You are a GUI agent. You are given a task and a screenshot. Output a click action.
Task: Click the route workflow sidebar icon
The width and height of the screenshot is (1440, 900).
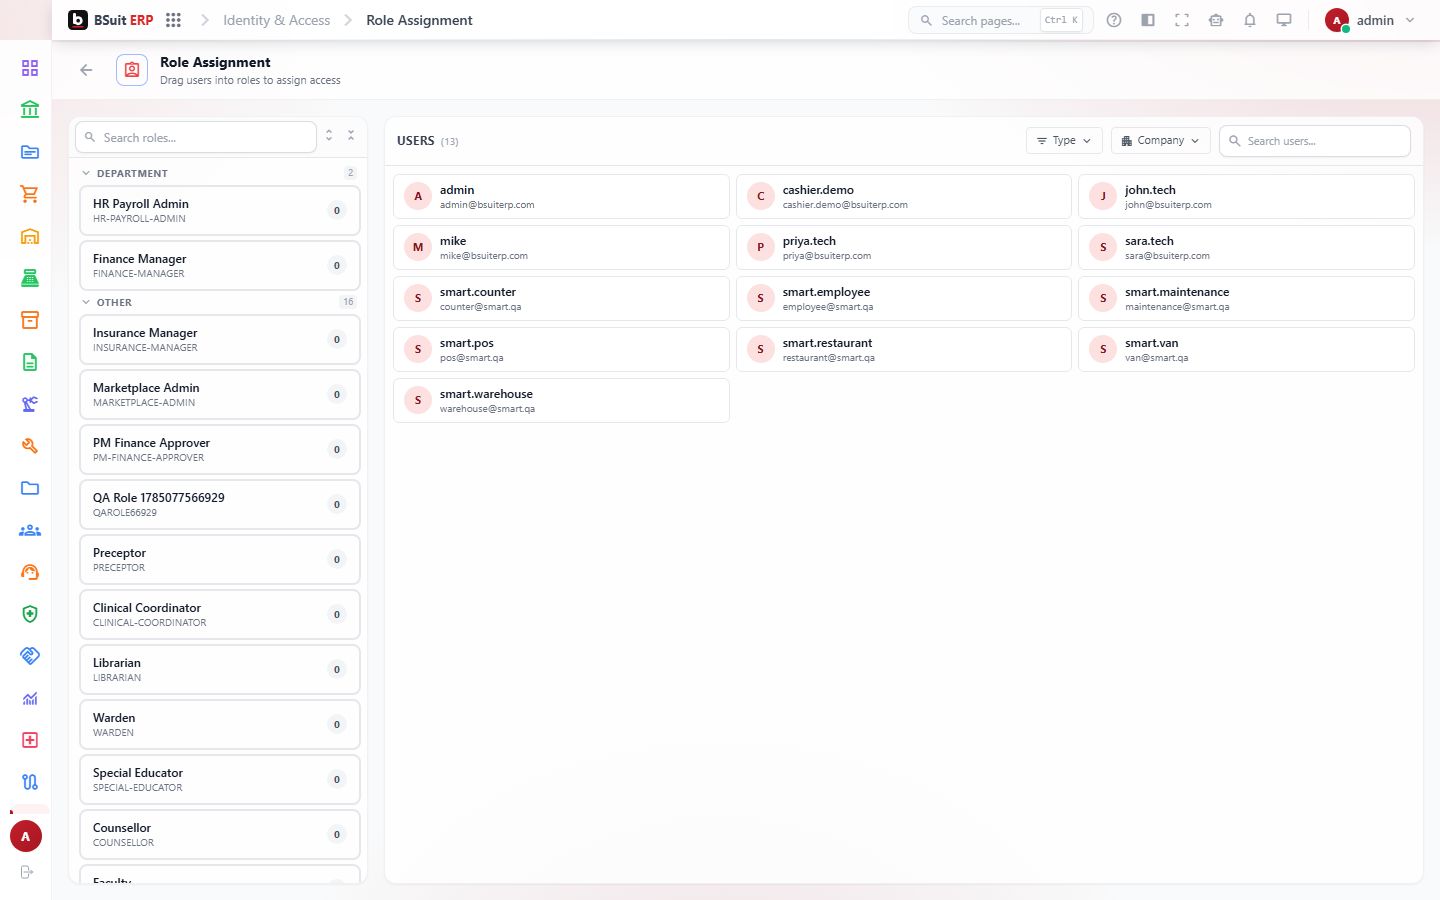tap(30, 782)
